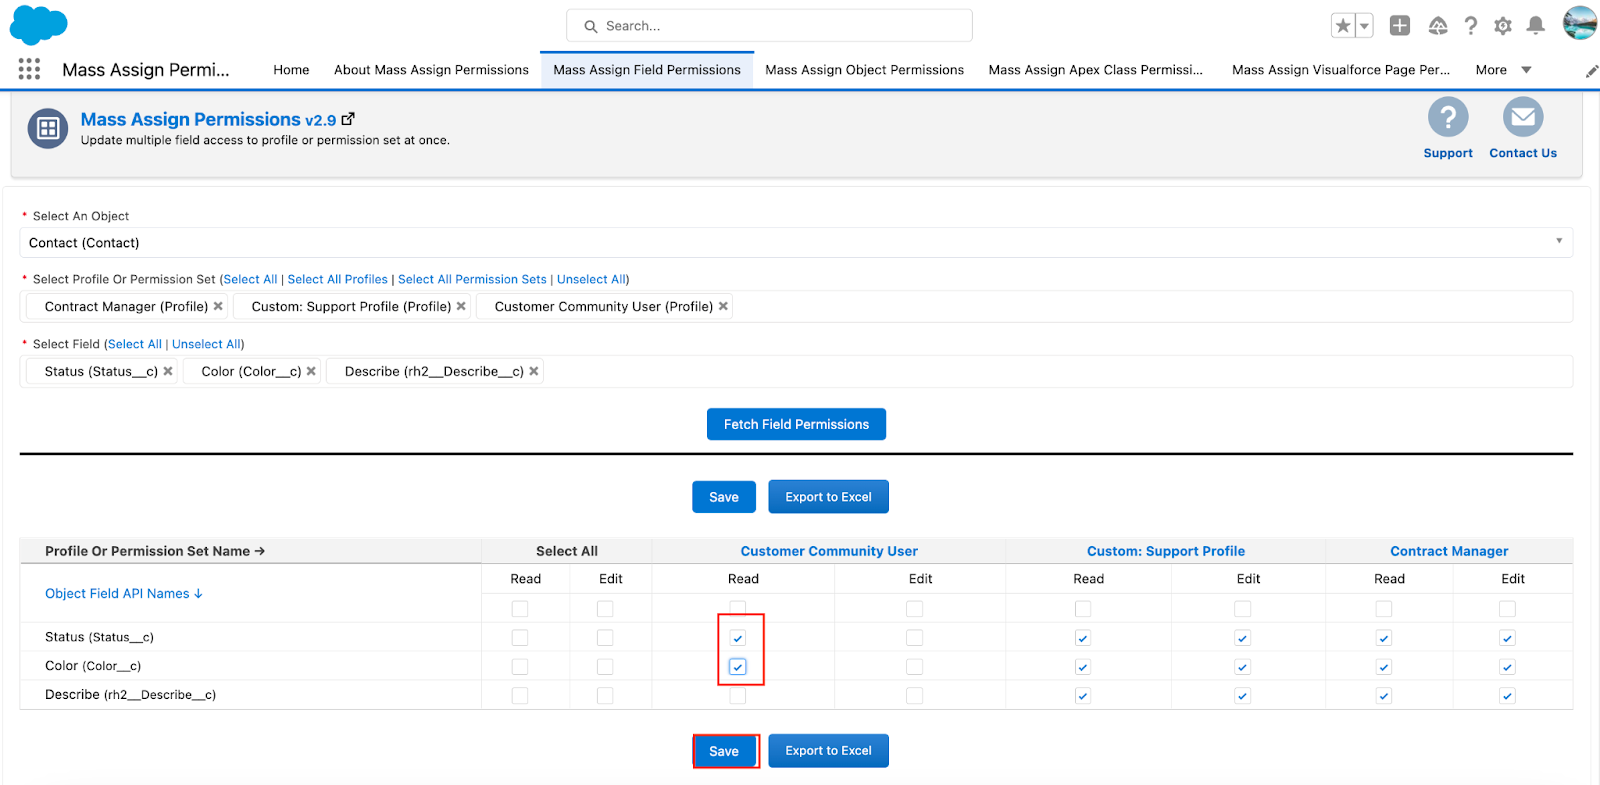
Task: Click Custom: Support Profile column header
Action: (1166, 551)
